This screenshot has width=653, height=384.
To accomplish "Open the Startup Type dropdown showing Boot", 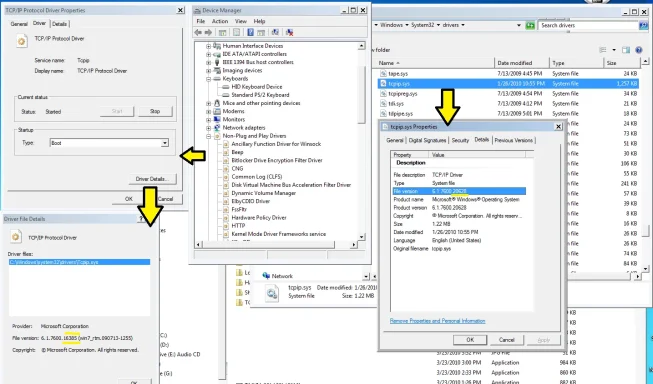I will coord(164,143).
